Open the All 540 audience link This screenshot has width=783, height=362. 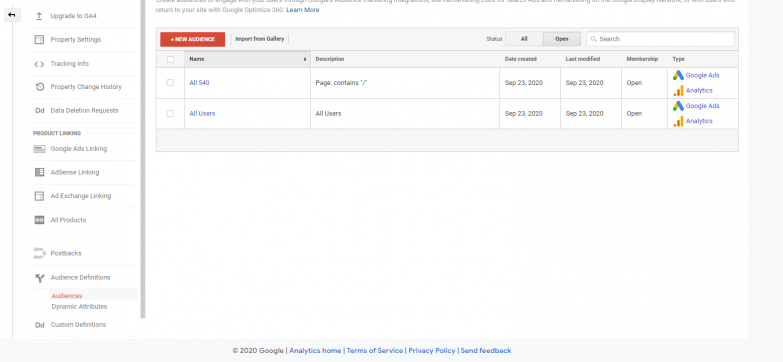tap(199, 83)
